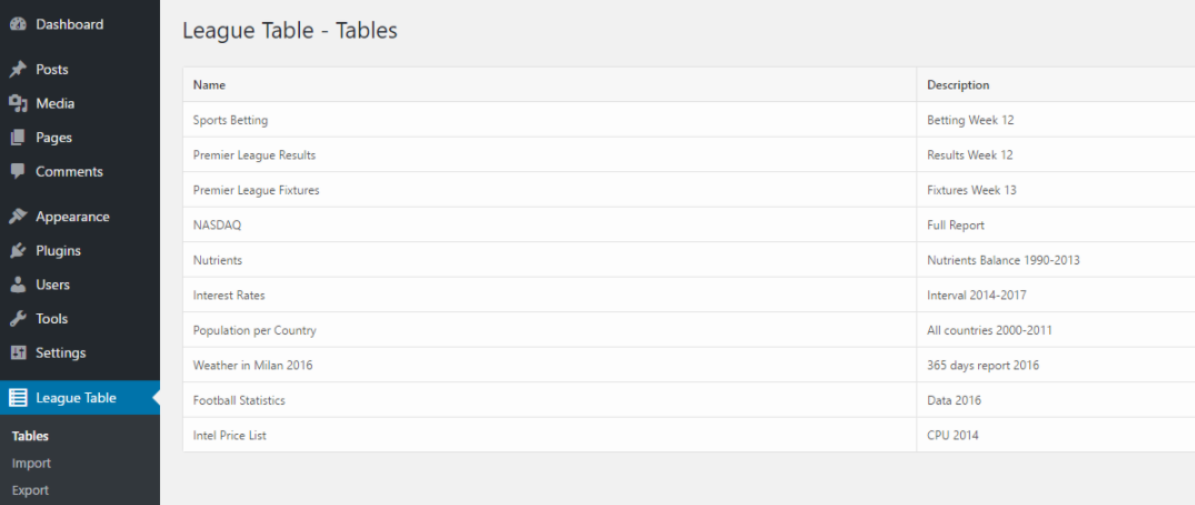Open the Sports Betting table row
The width and height of the screenshot is (1195, 505).
pos(230,120)
